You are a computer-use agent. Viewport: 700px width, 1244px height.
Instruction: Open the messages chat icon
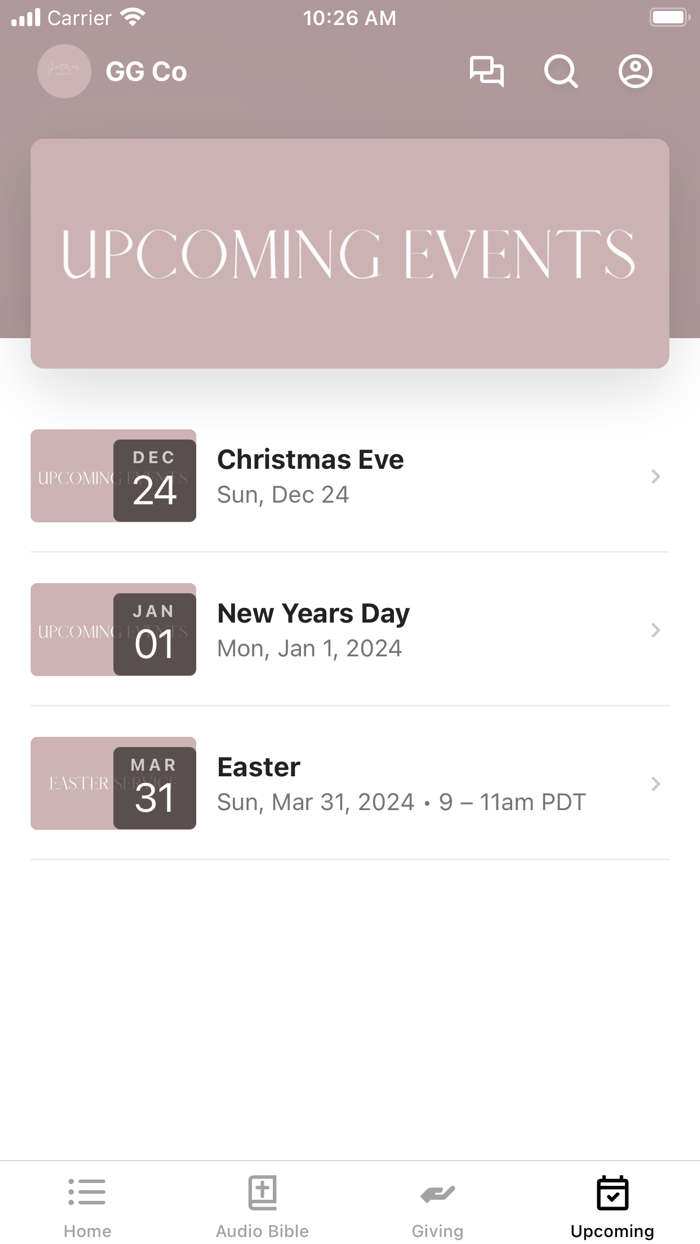coord(487,72)
